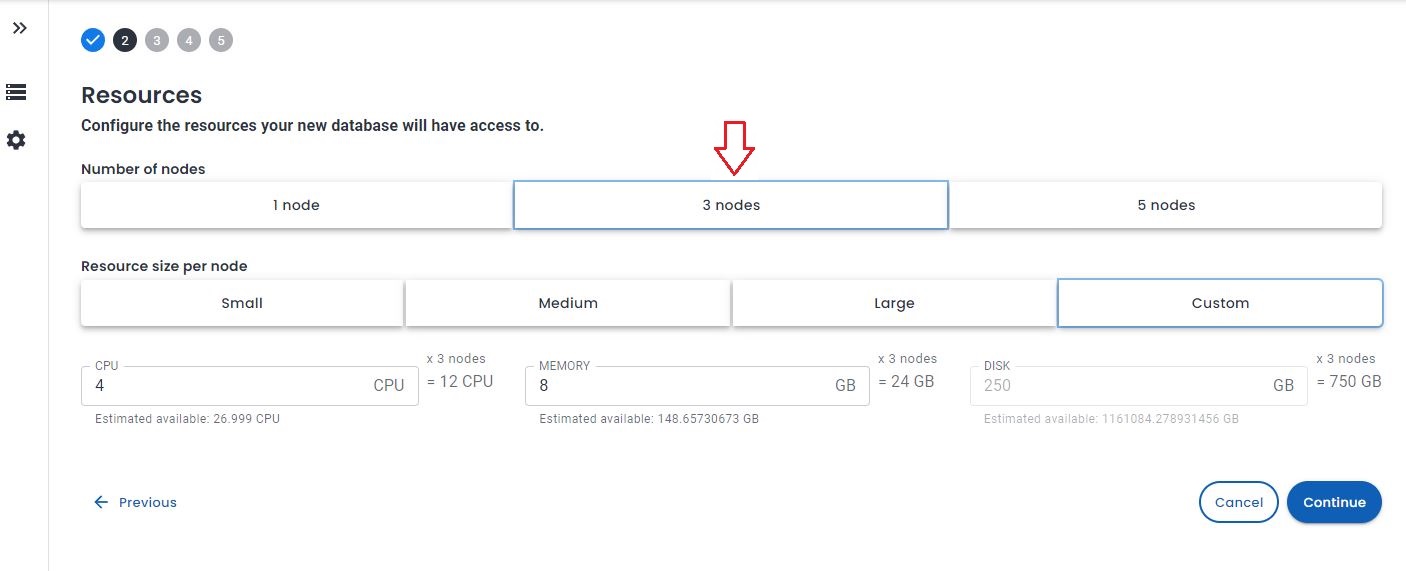Pick Small resource size per node
The width and height of the screenshot is (1406, 571).
tap(242, 303)
